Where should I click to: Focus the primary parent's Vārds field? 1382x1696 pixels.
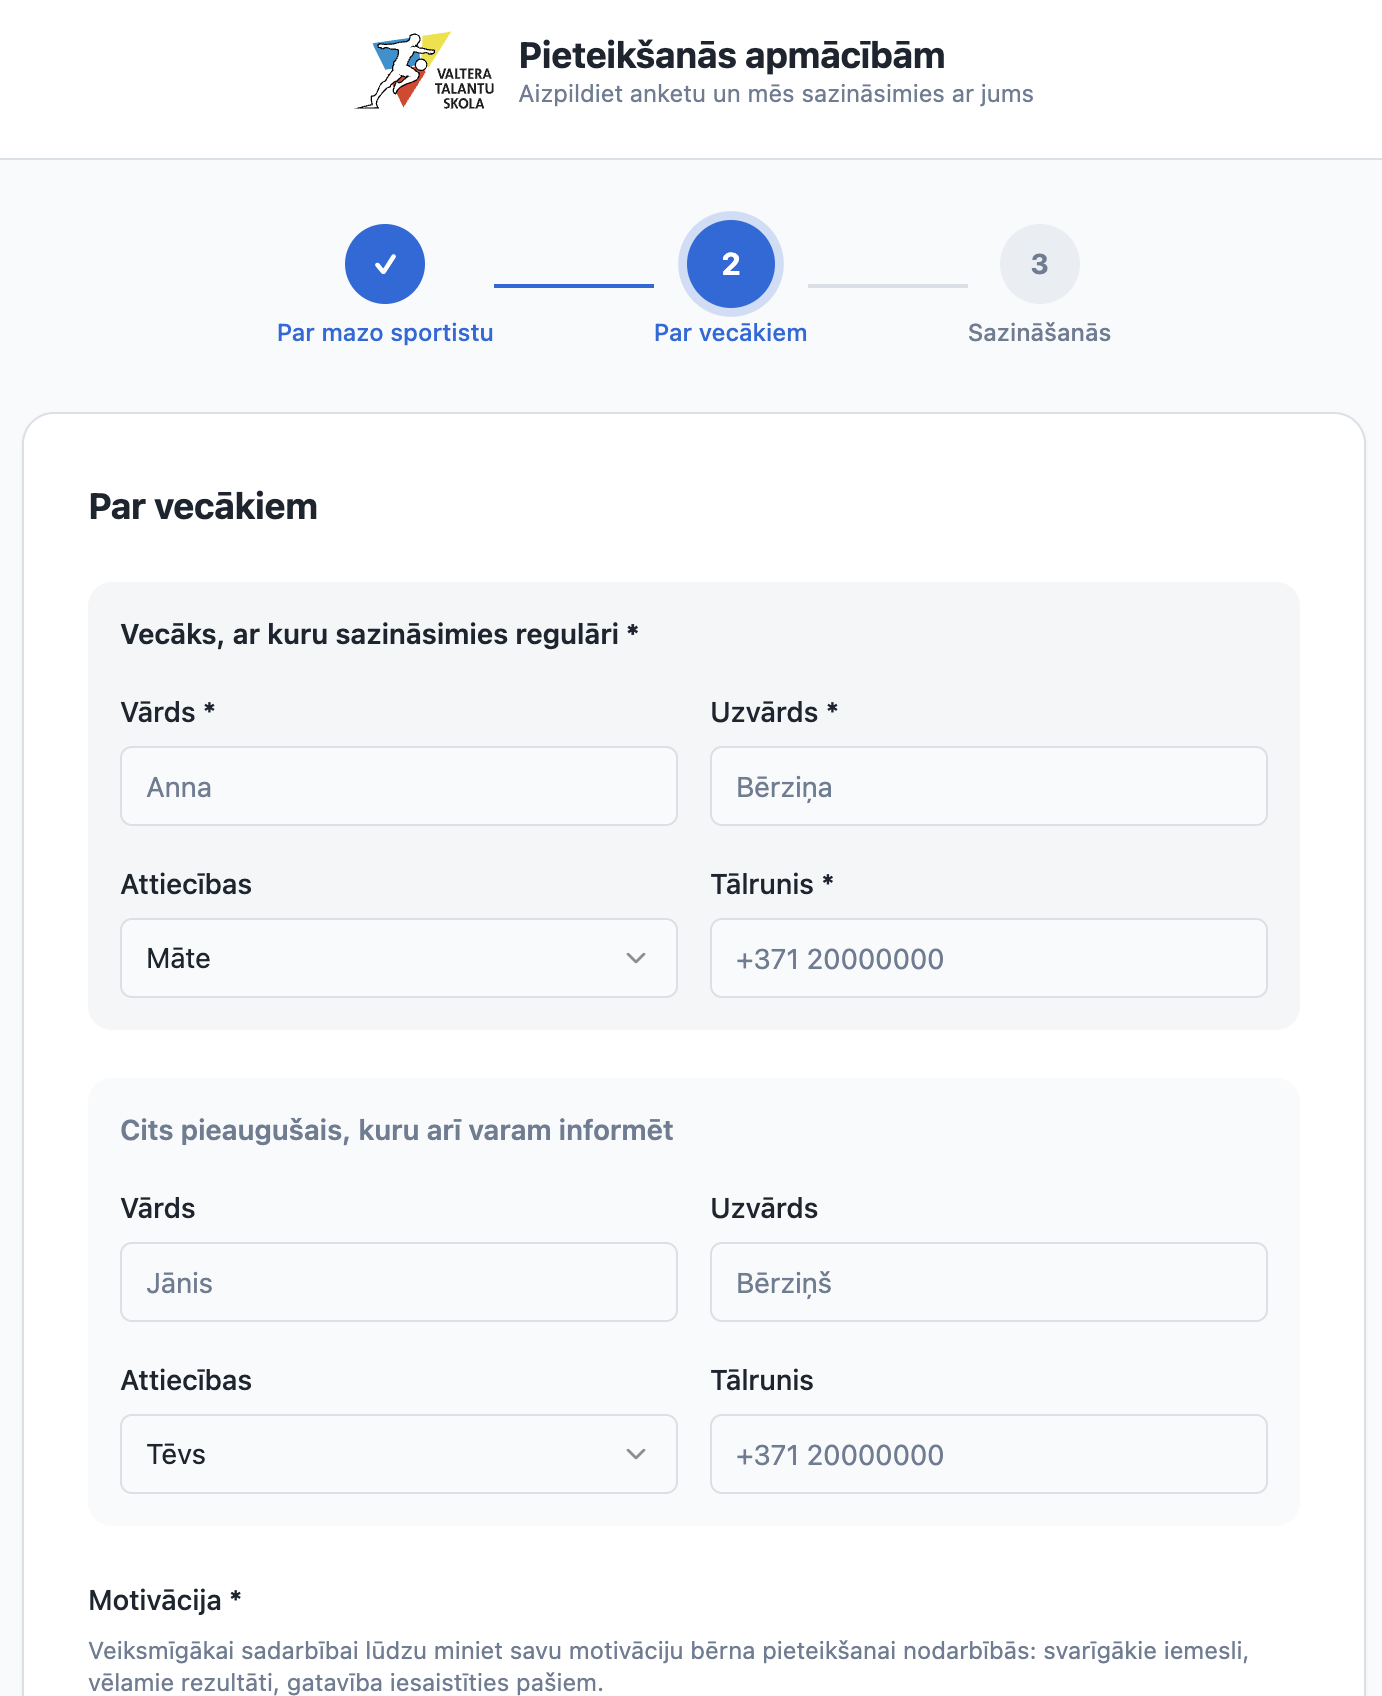[x=399, y=786]
